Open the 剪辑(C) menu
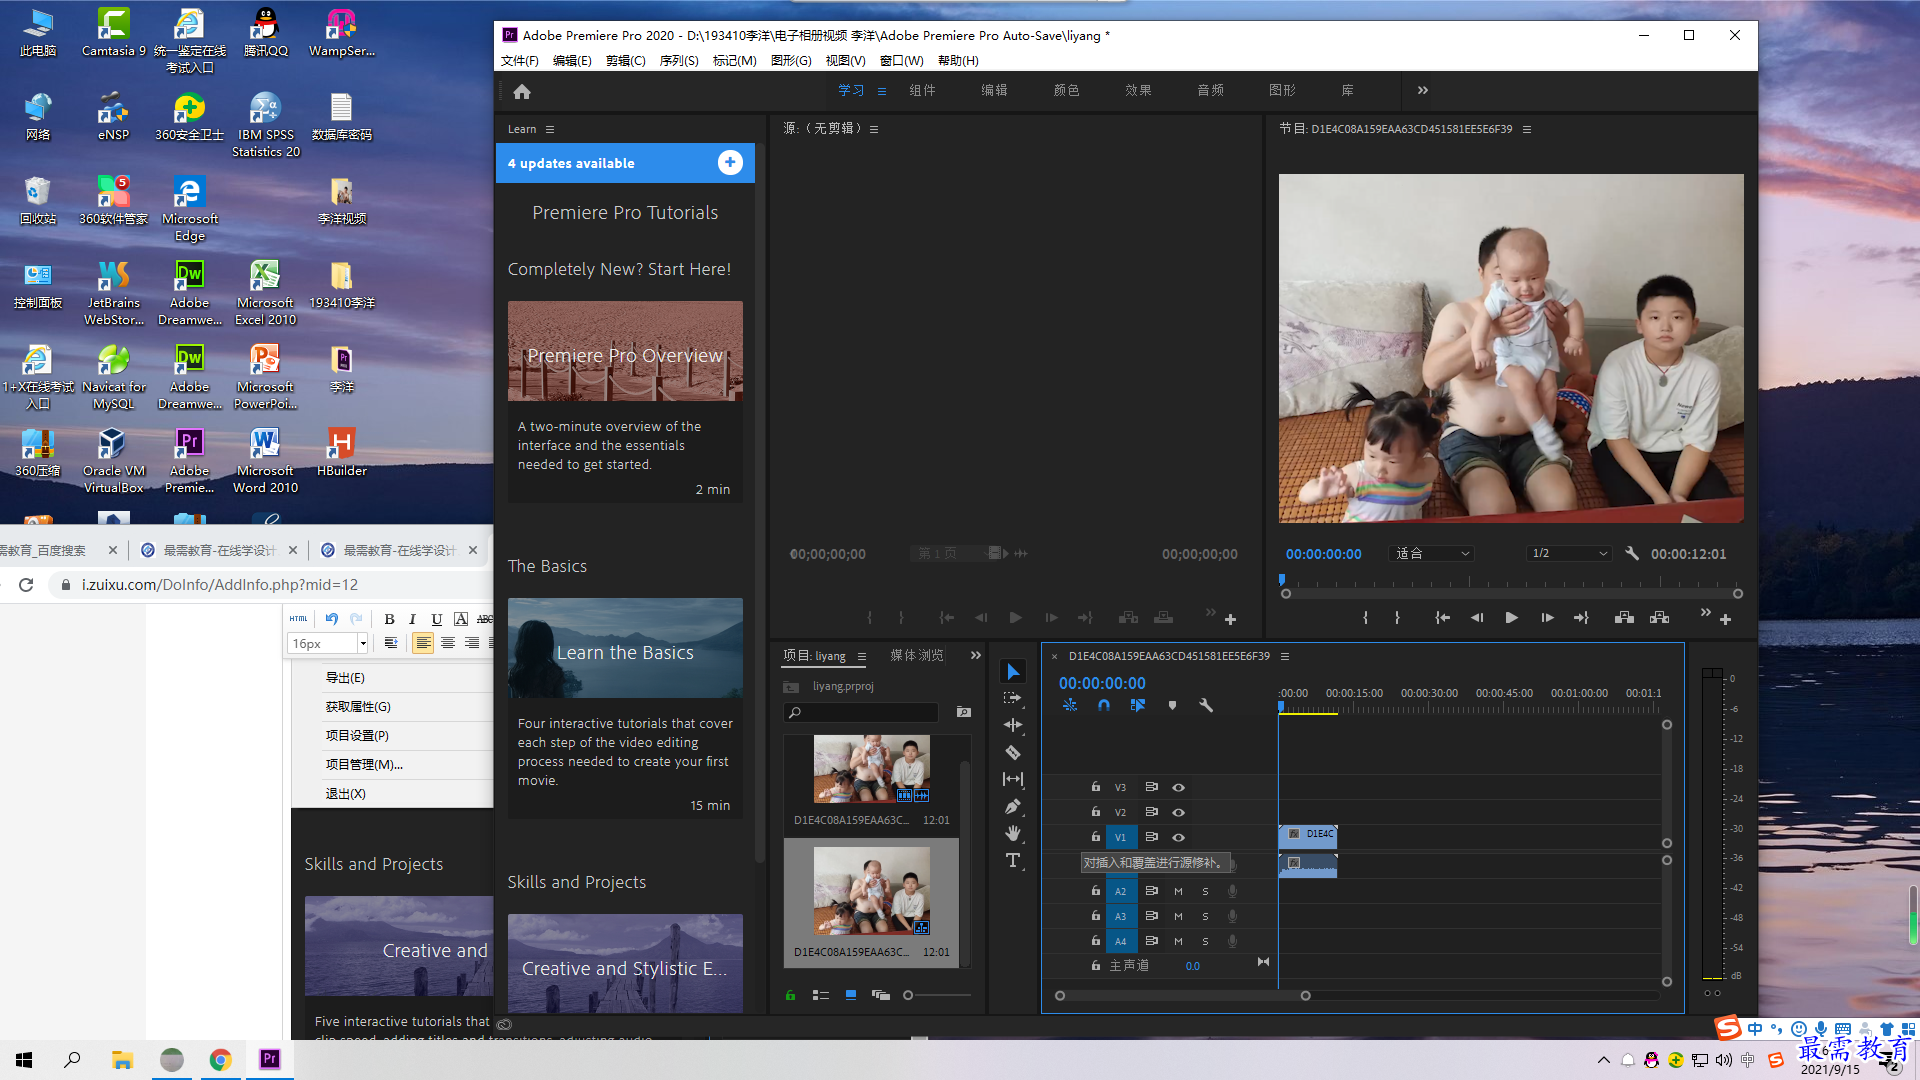This screenshot has height=1080, width=1920. (626, 61)
